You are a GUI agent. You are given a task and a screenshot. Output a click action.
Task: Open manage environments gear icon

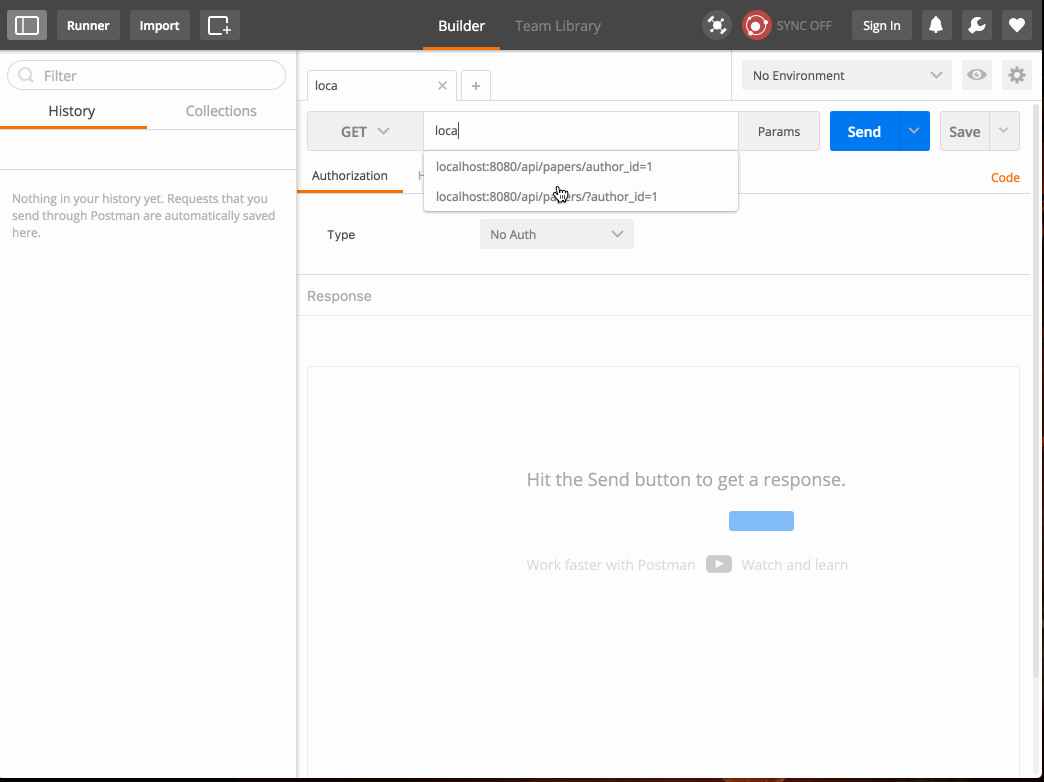[x=1017, y=75]
